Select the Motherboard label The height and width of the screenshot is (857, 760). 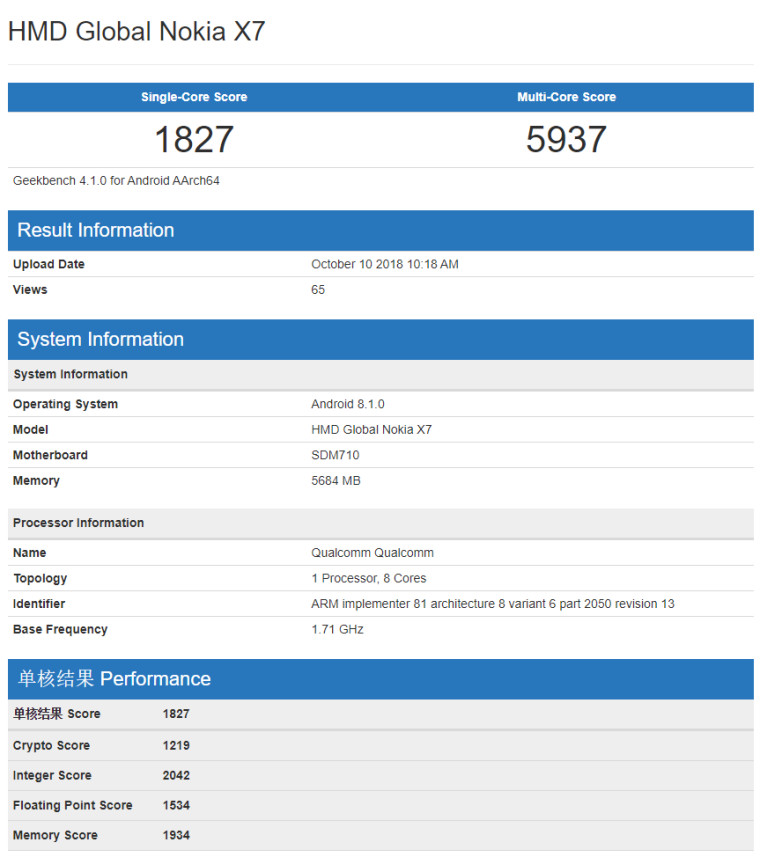pos(50,455)
